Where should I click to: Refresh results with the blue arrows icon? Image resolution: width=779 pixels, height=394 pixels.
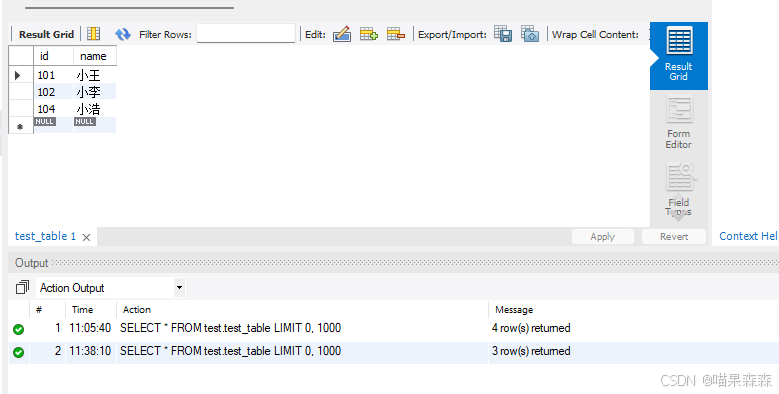click(123, 34)
